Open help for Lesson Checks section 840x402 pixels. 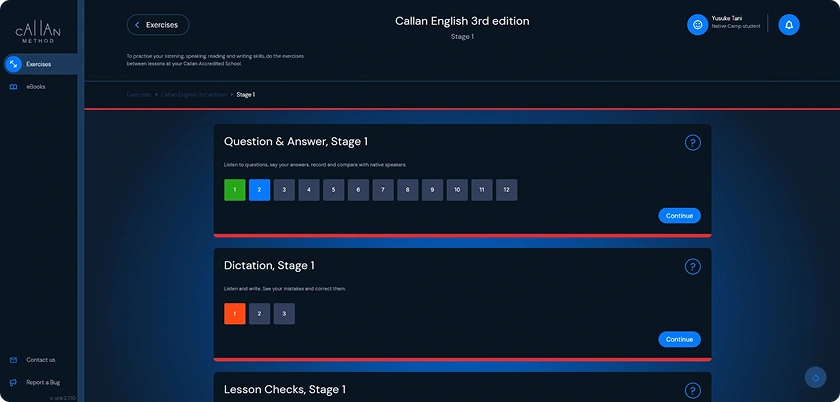692,390
